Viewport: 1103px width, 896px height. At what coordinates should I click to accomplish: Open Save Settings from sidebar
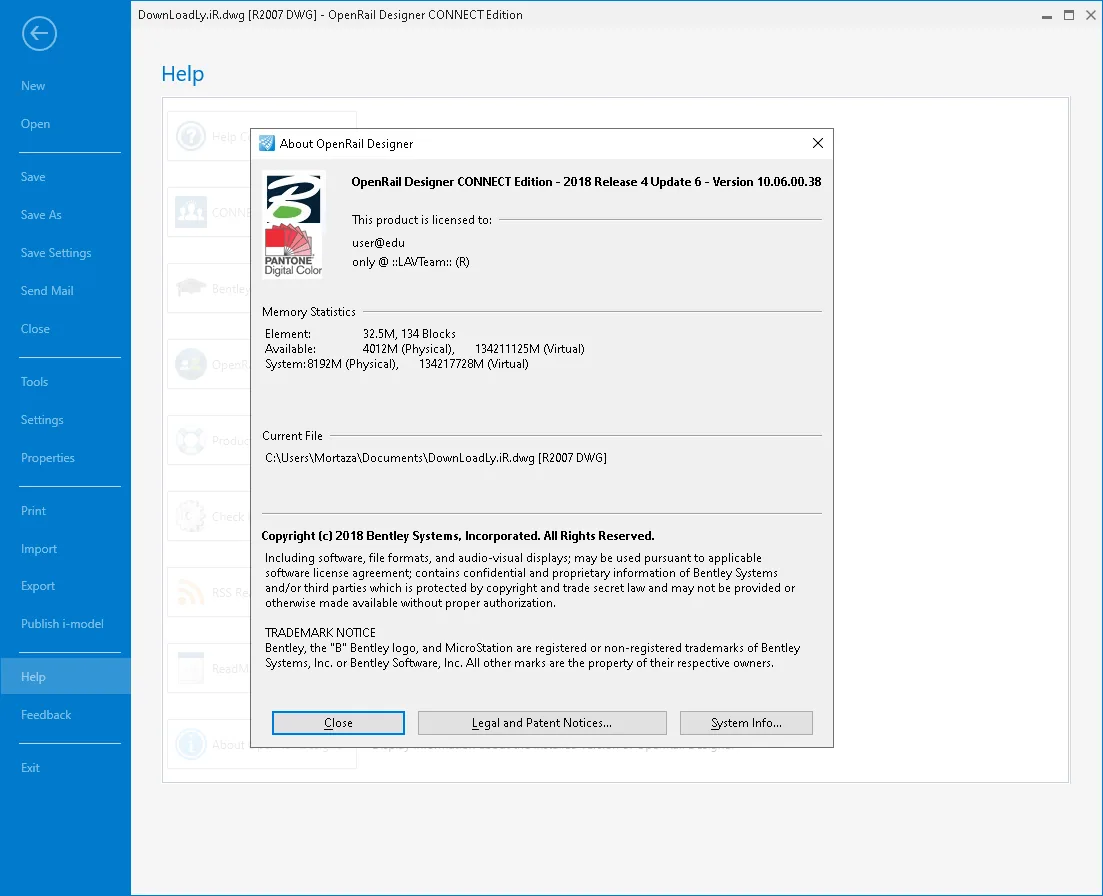[56, 252]
